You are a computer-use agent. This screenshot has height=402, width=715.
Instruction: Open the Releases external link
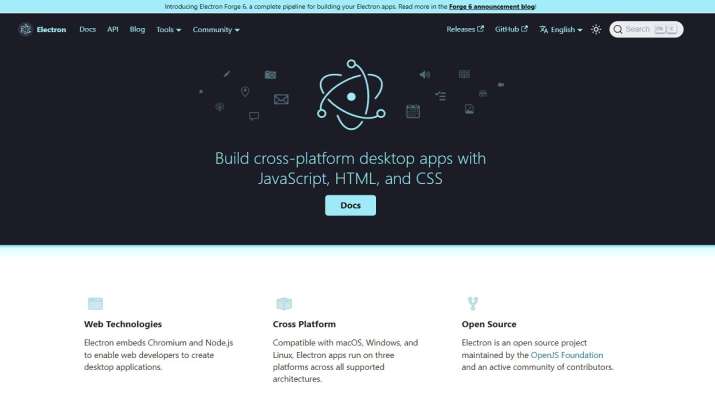tap(465, 29)
